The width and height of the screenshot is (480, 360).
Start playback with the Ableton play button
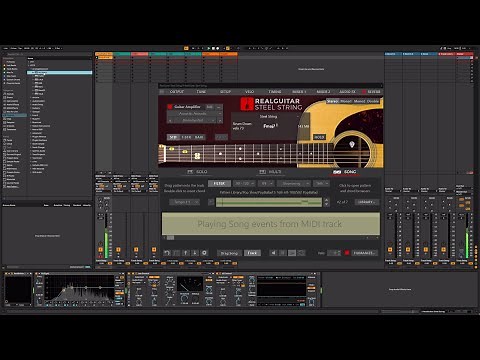[209, 48]
